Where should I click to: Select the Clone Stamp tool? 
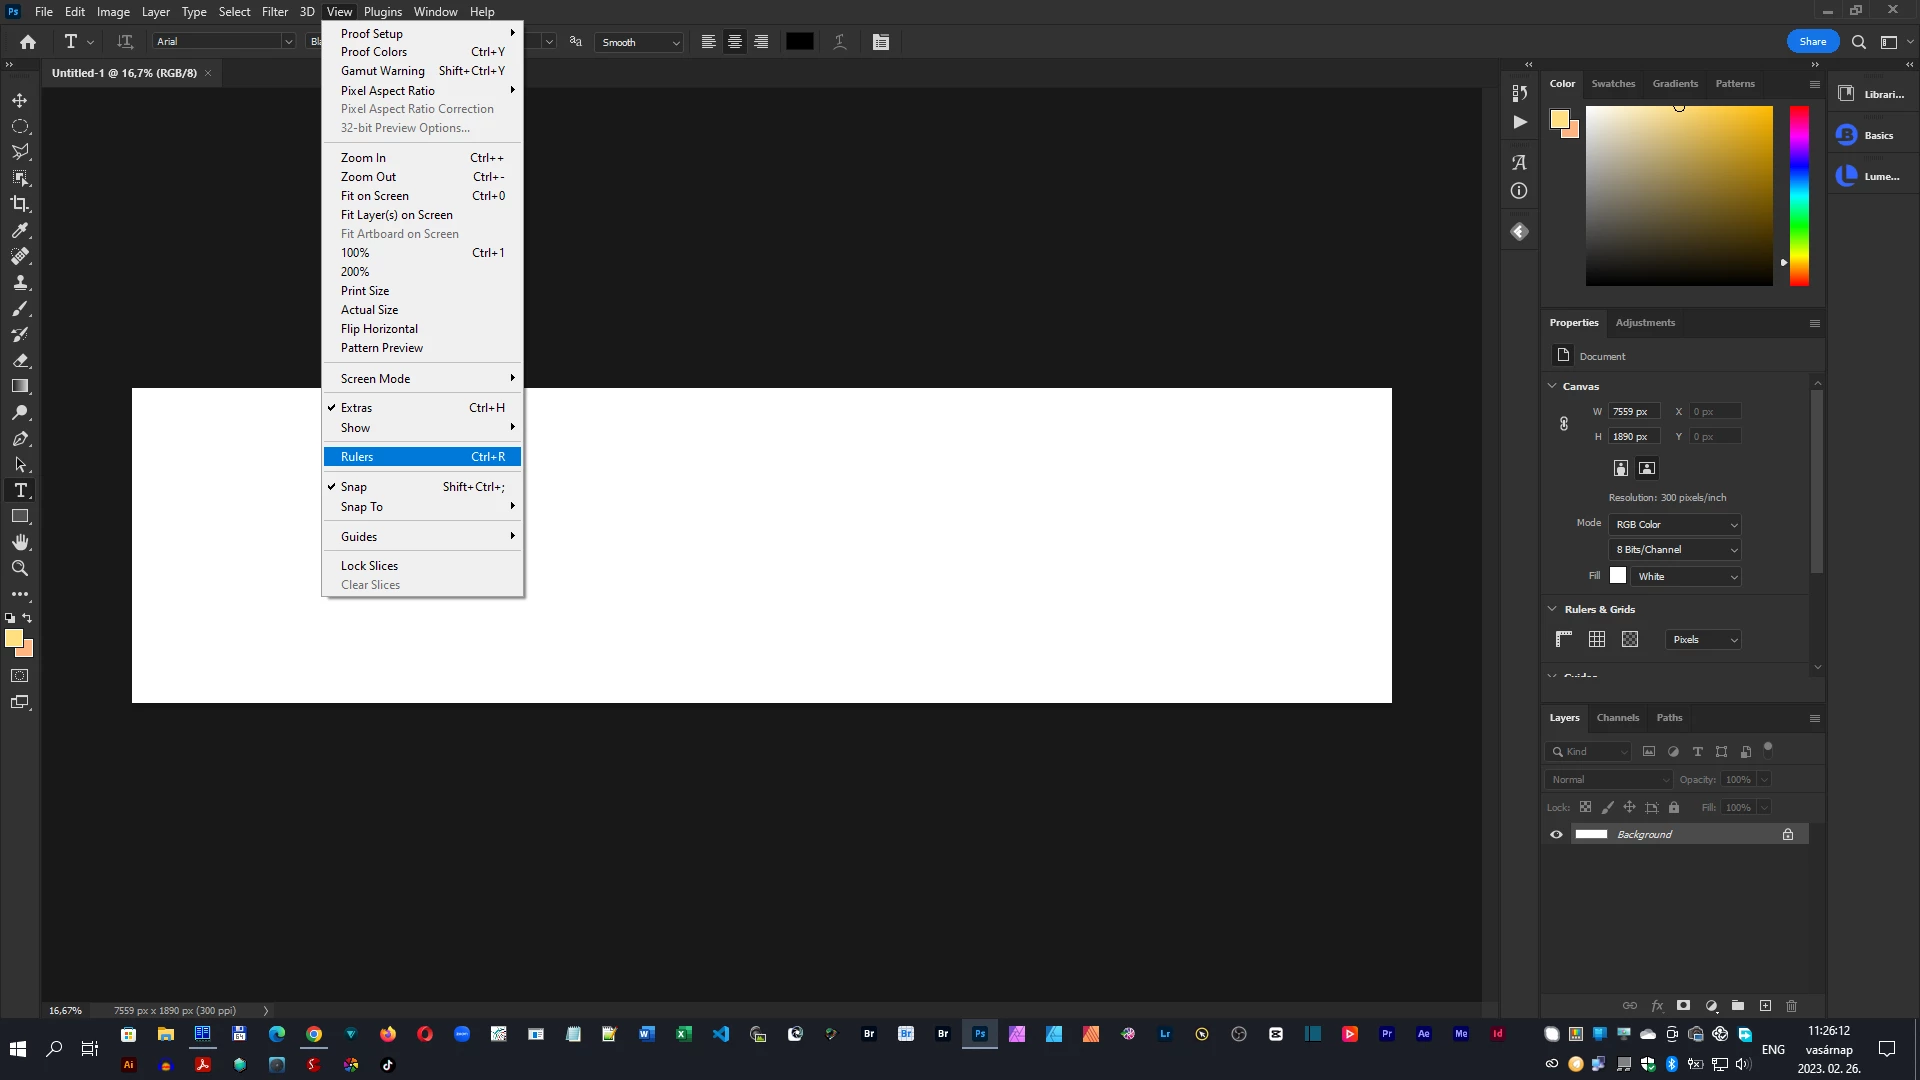(x=20, y=283)
